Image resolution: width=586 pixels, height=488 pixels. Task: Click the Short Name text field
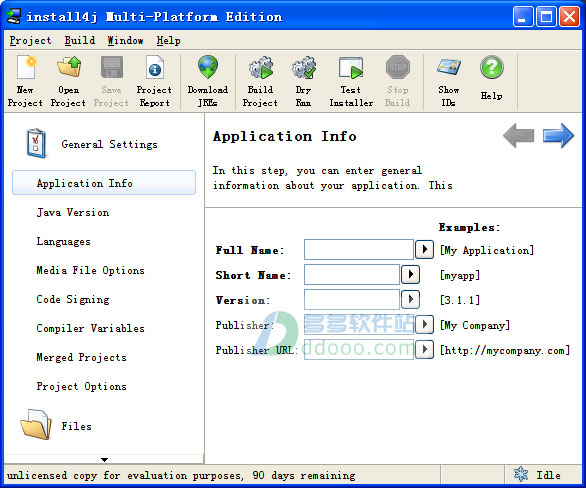click(352, 274)
